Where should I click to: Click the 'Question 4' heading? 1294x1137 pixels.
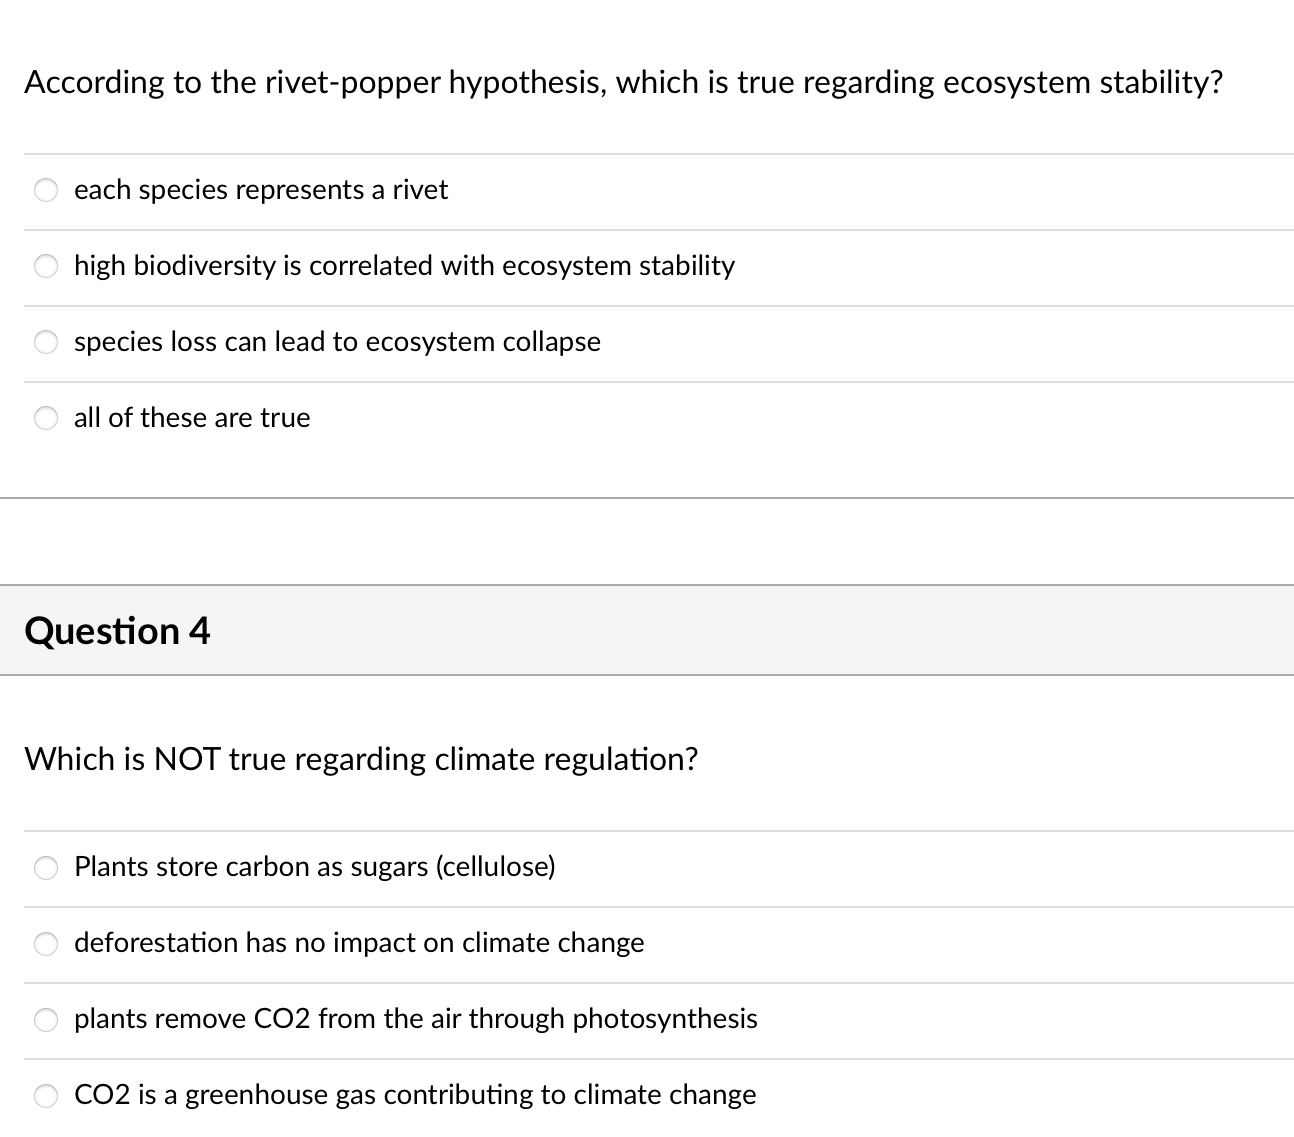pyautogui.click(x=117, y=631)
